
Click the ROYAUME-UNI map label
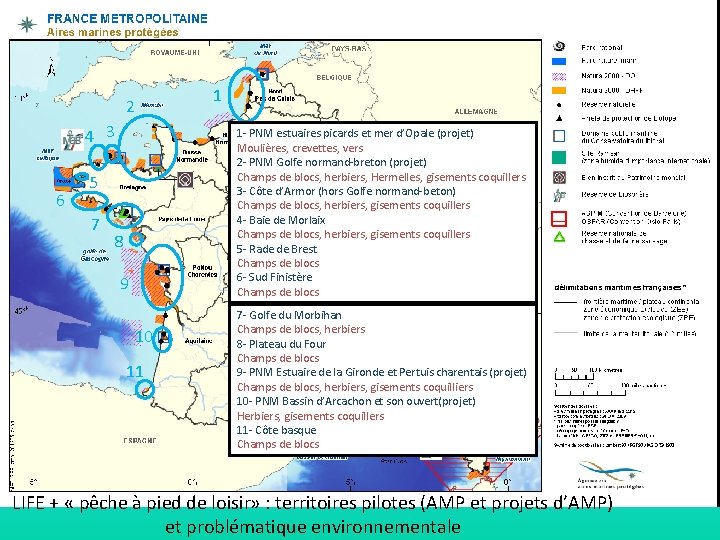175,52
